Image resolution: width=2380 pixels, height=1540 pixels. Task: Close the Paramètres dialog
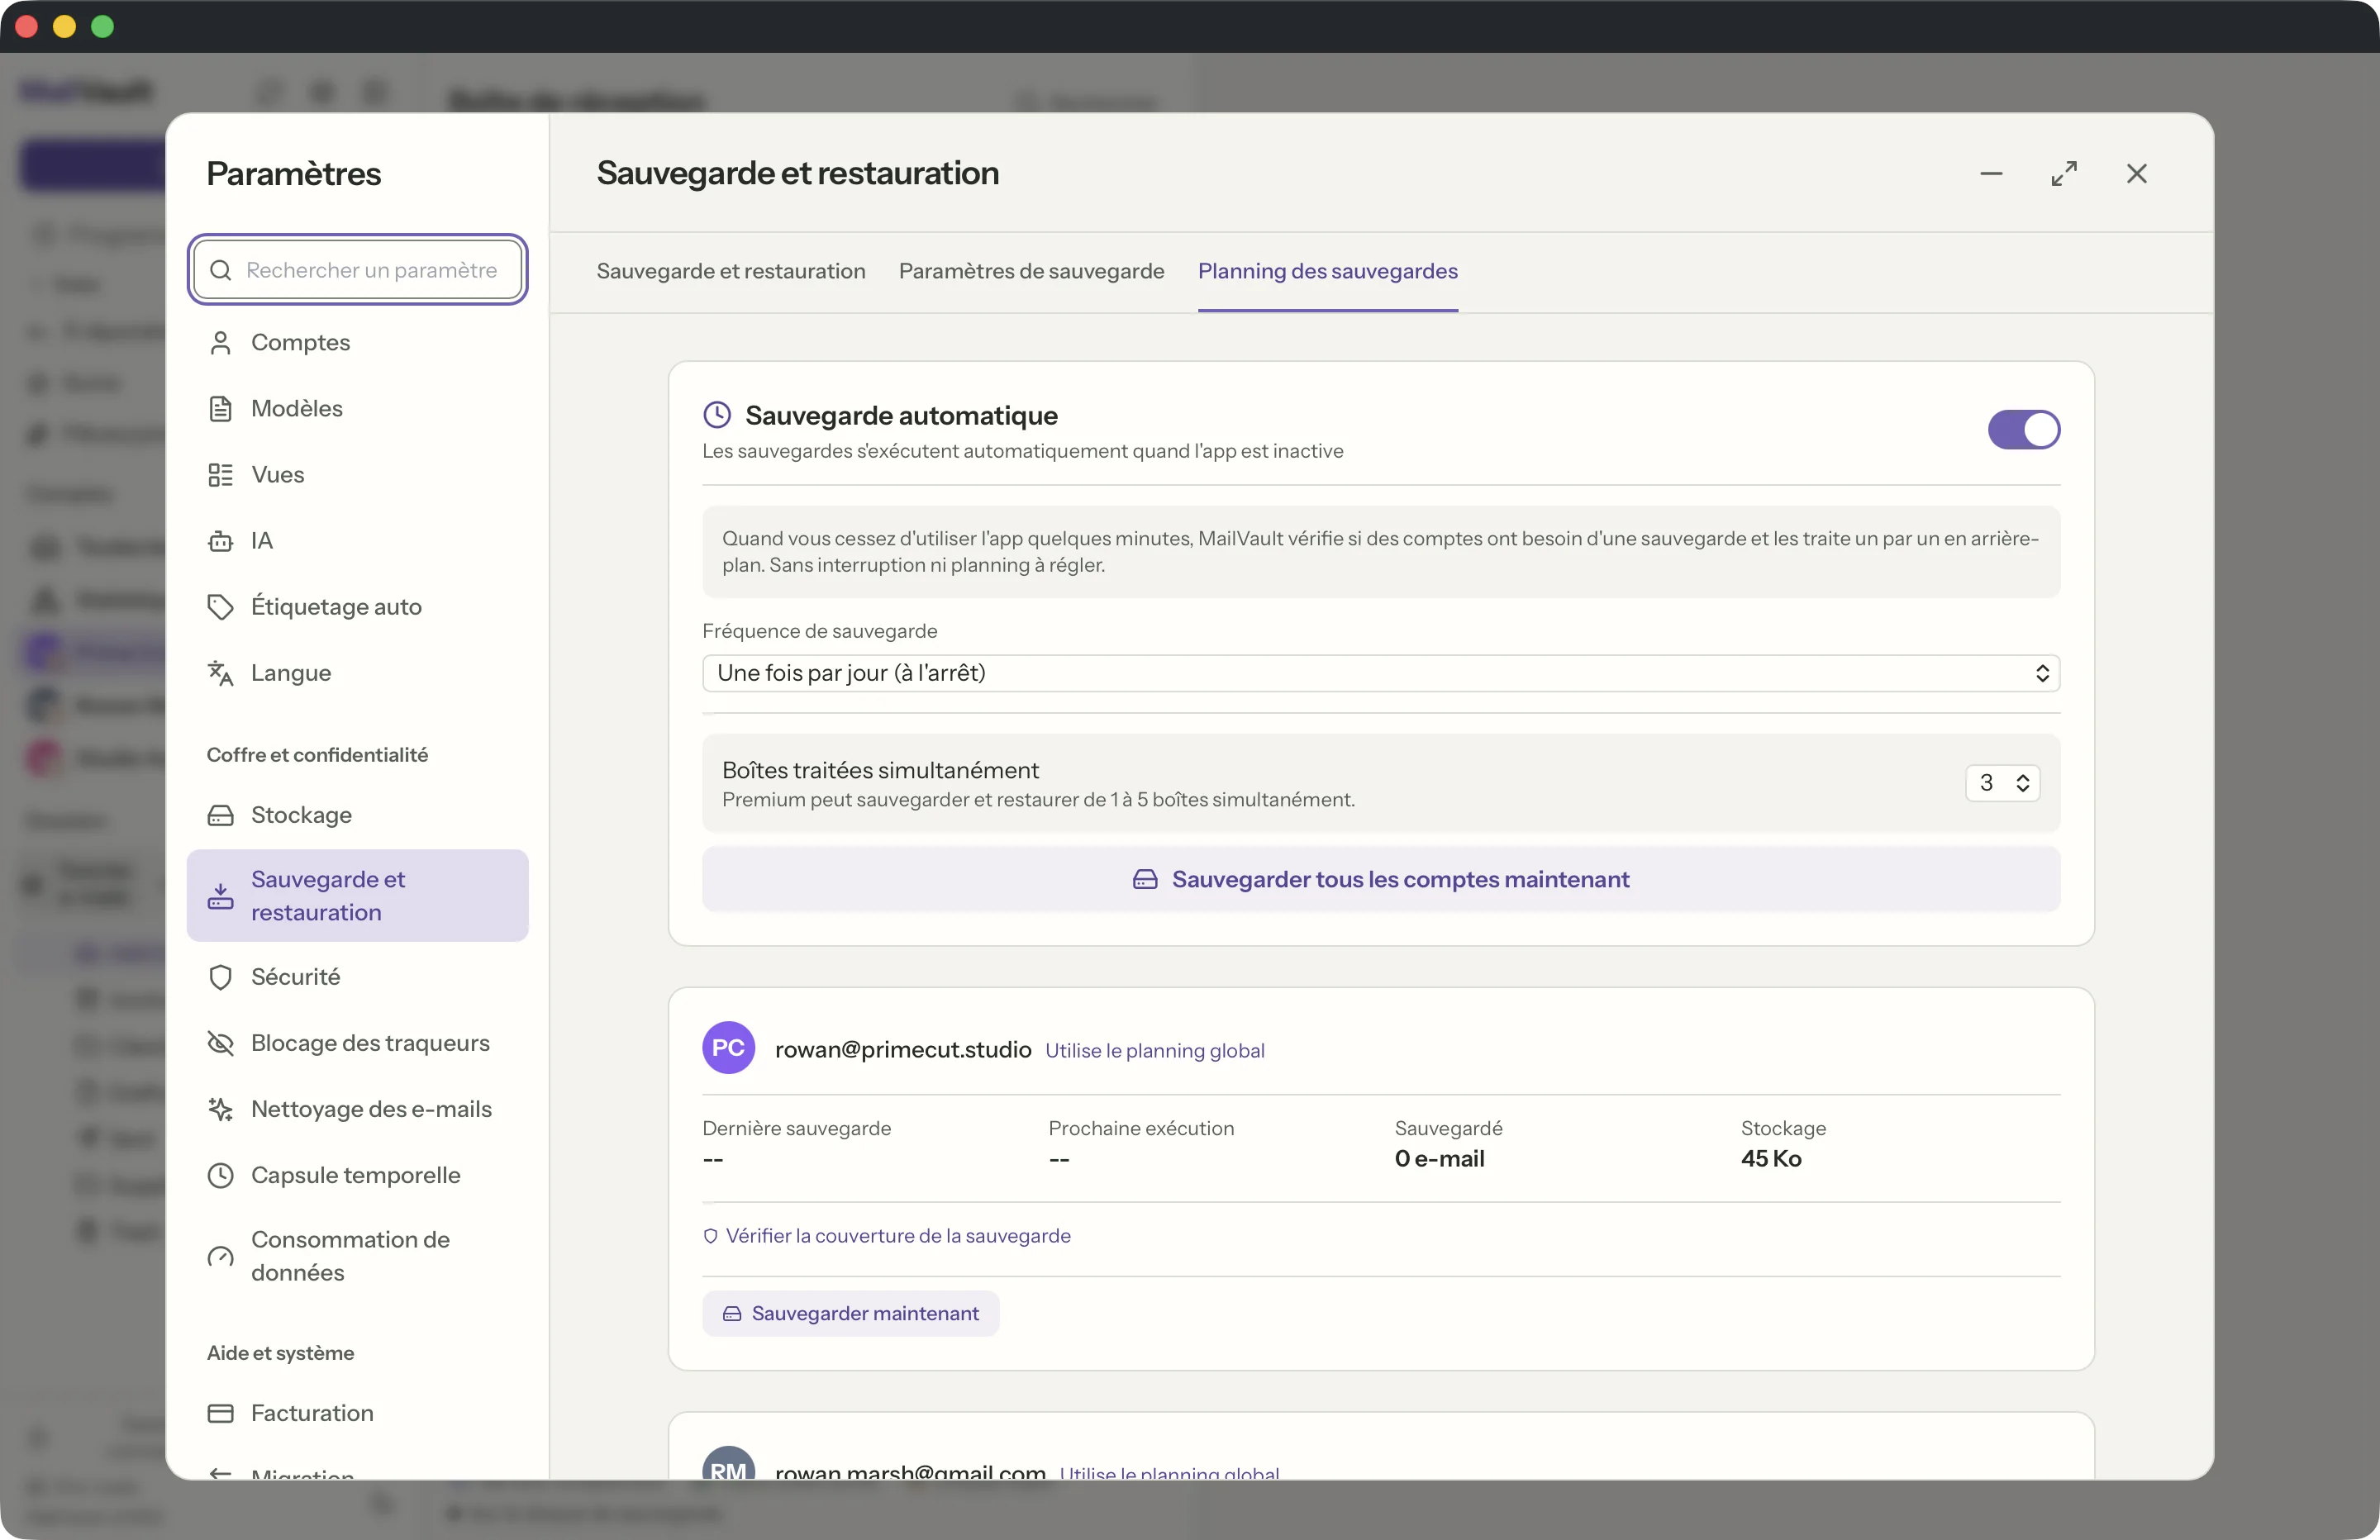coord(2137,173)
